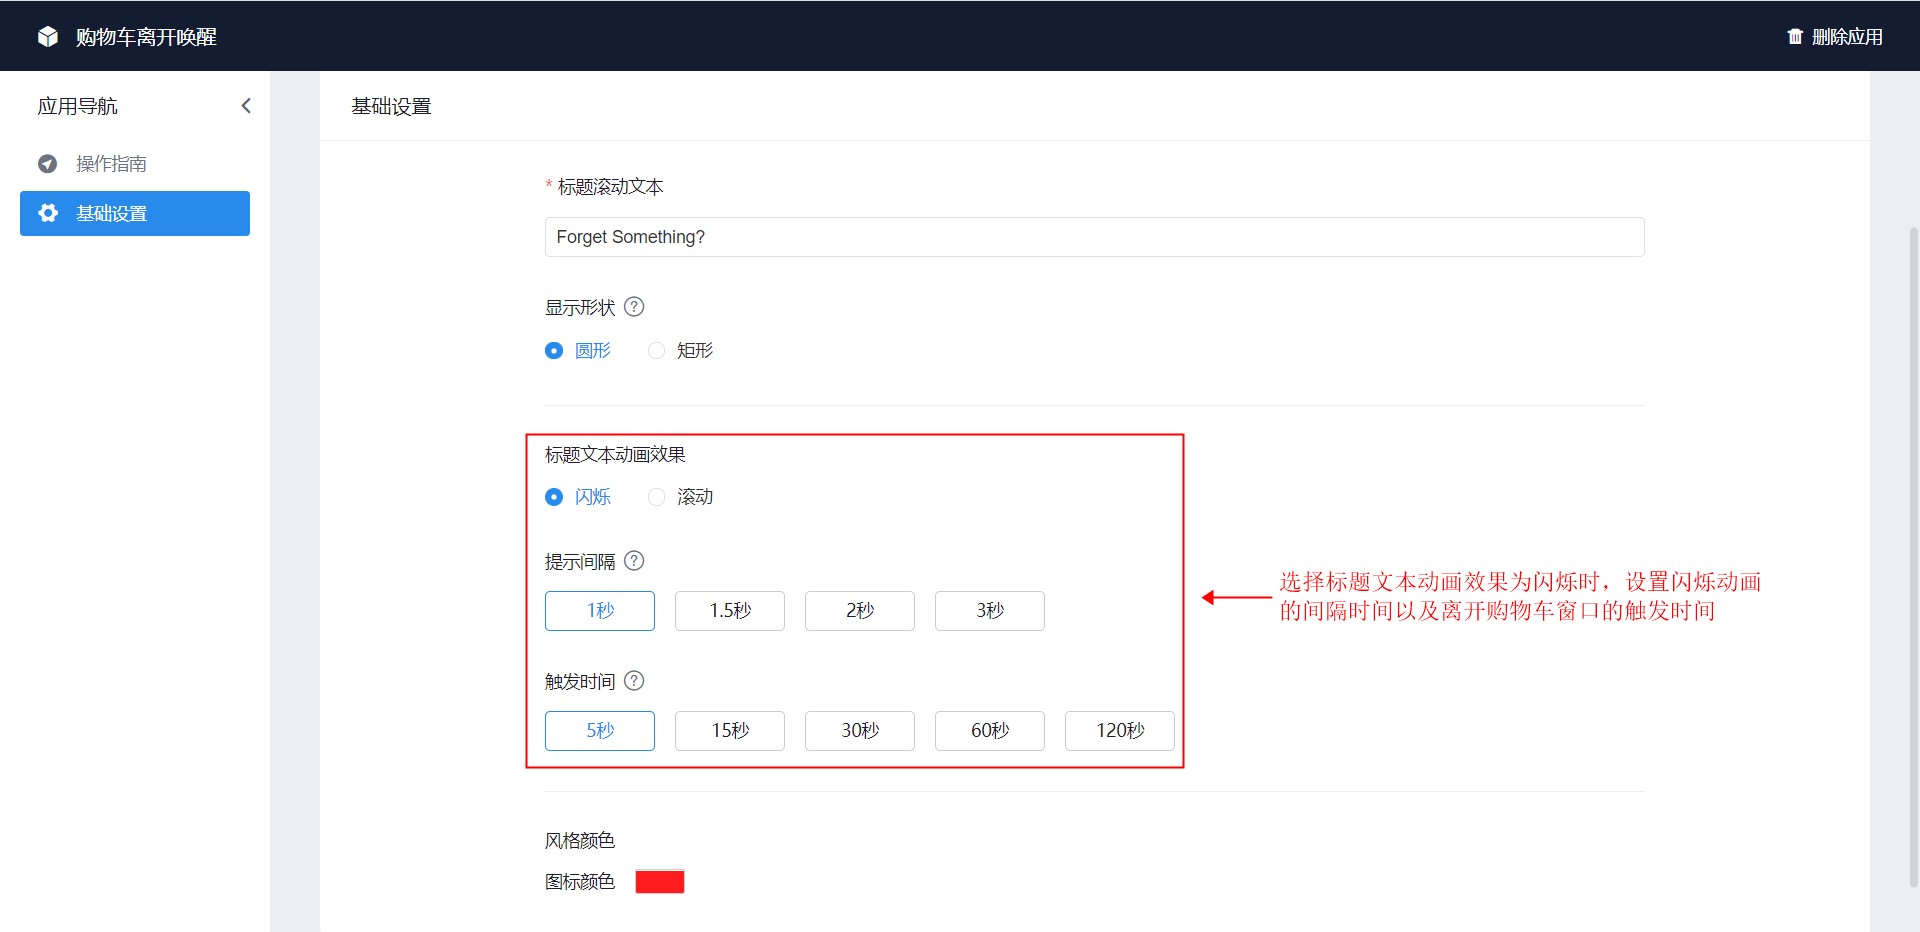Click the app cube logo icon

click(x=48, y=37)
